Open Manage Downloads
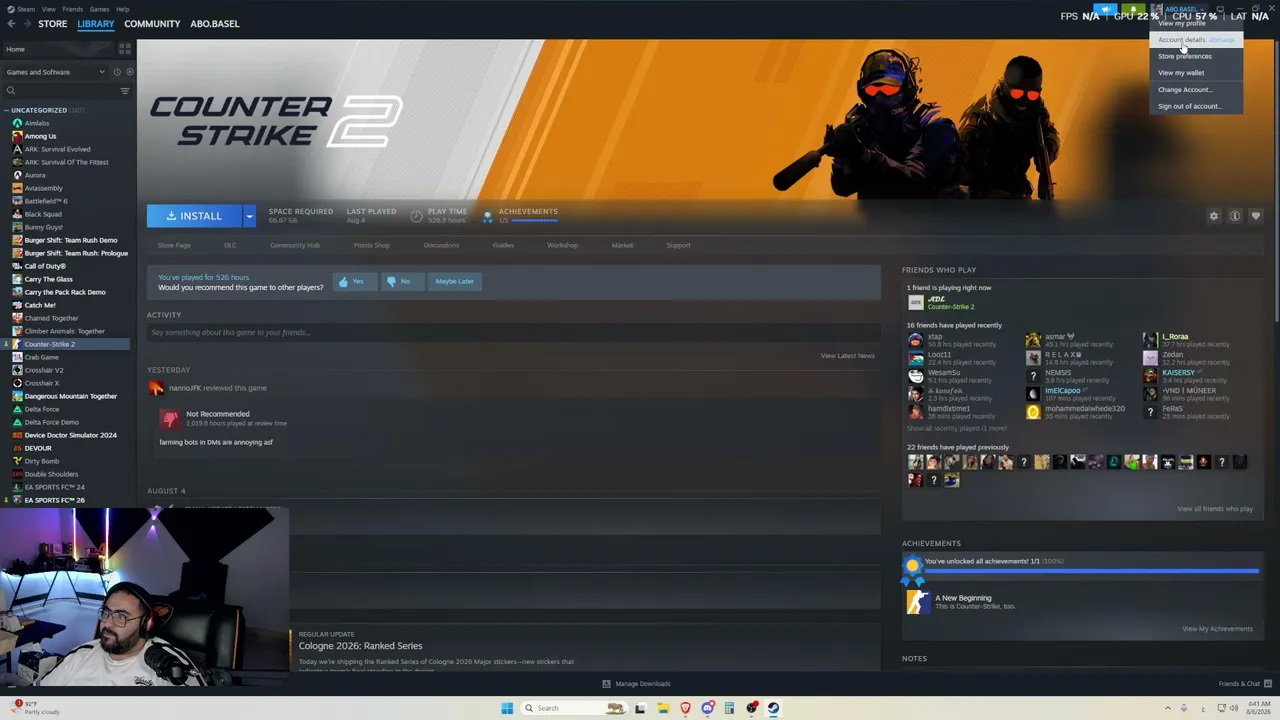Viewport: 1280px width, 720px height. point(636,684)
